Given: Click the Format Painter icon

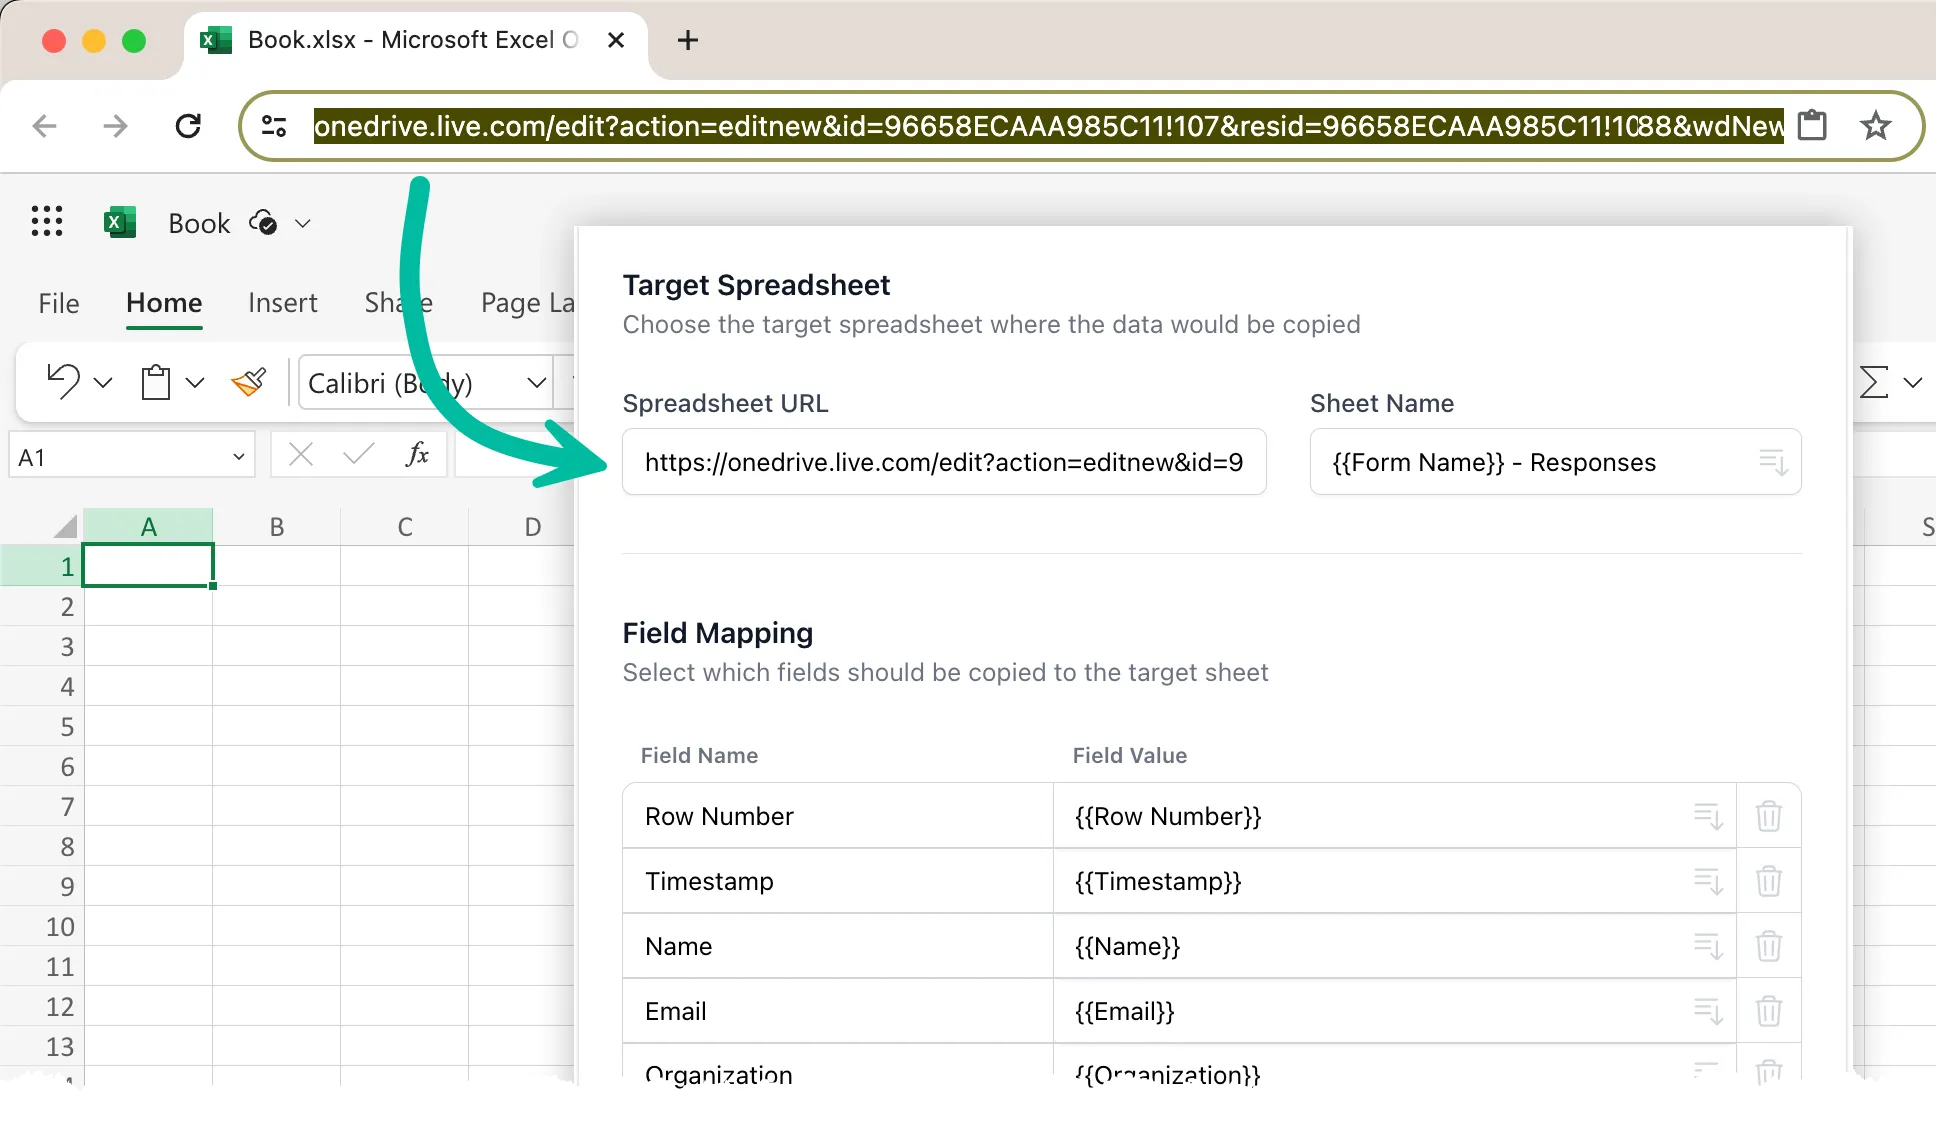Looking at the screenshot, I should (249, 381).
